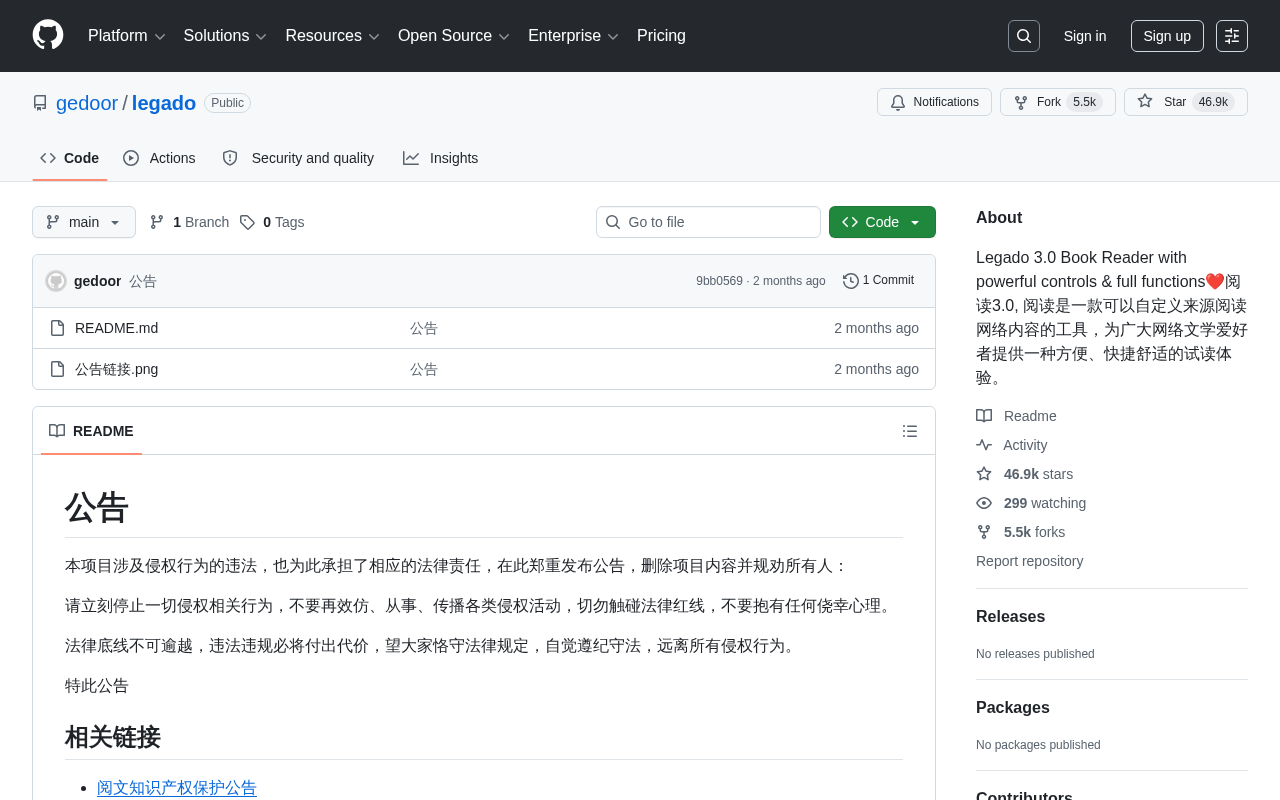Open the Releases heading link
Screen dimensions: 1280x800
pyautogui.click(x=1010, y=617)
